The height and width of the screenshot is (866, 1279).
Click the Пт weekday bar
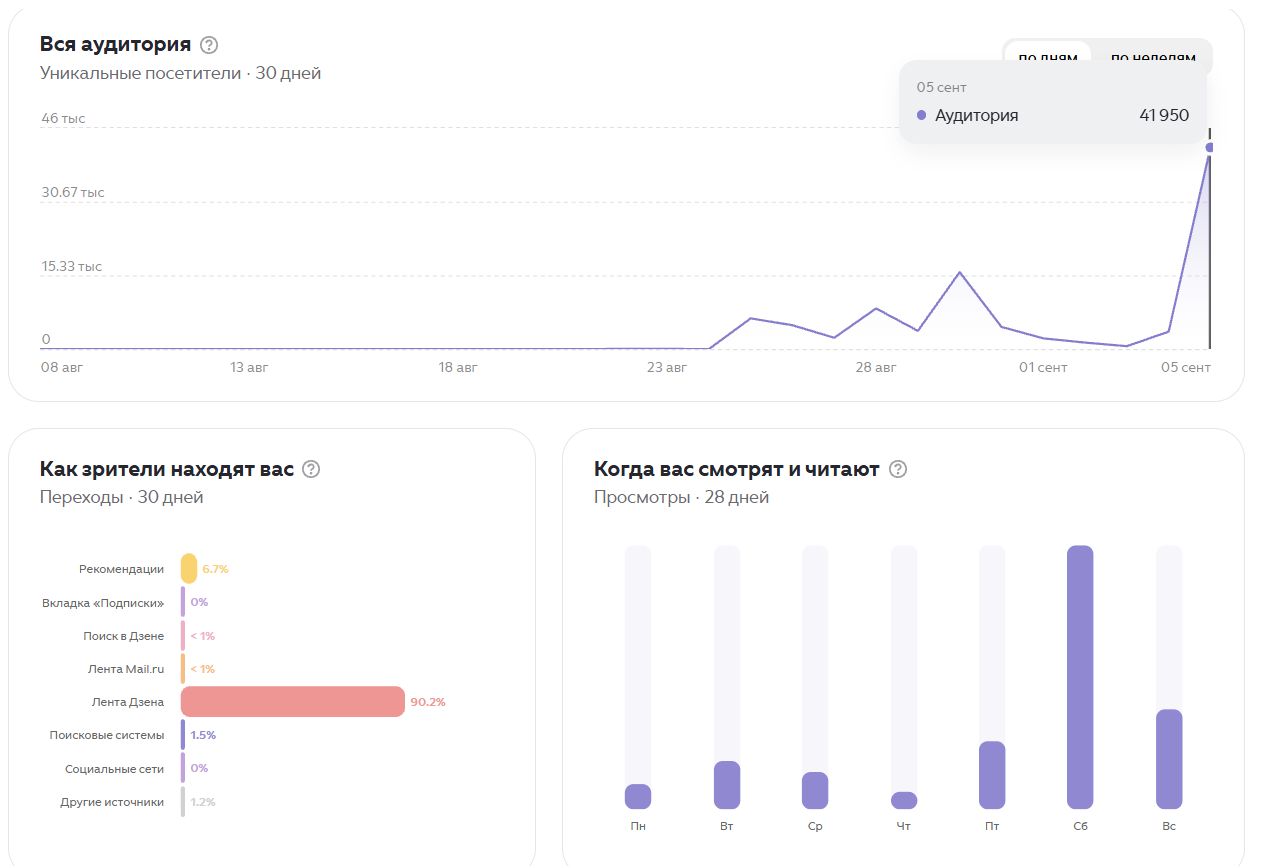(992, 775)
